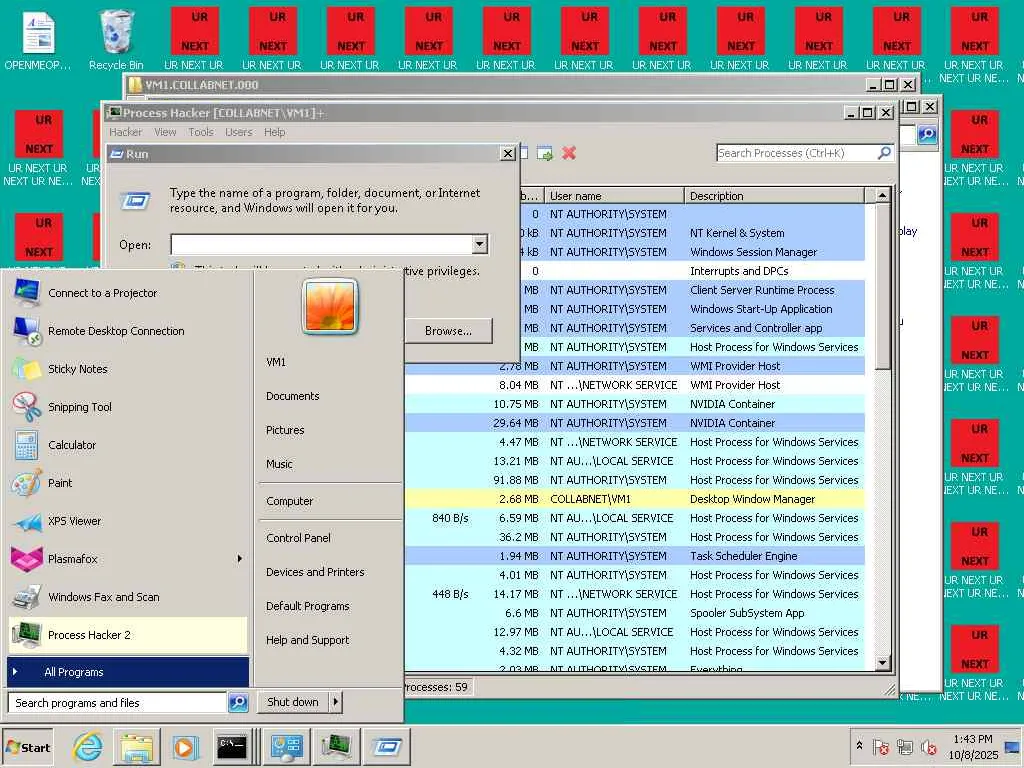Expand the Plasmafox submenu arrow

tap(240, 559)
